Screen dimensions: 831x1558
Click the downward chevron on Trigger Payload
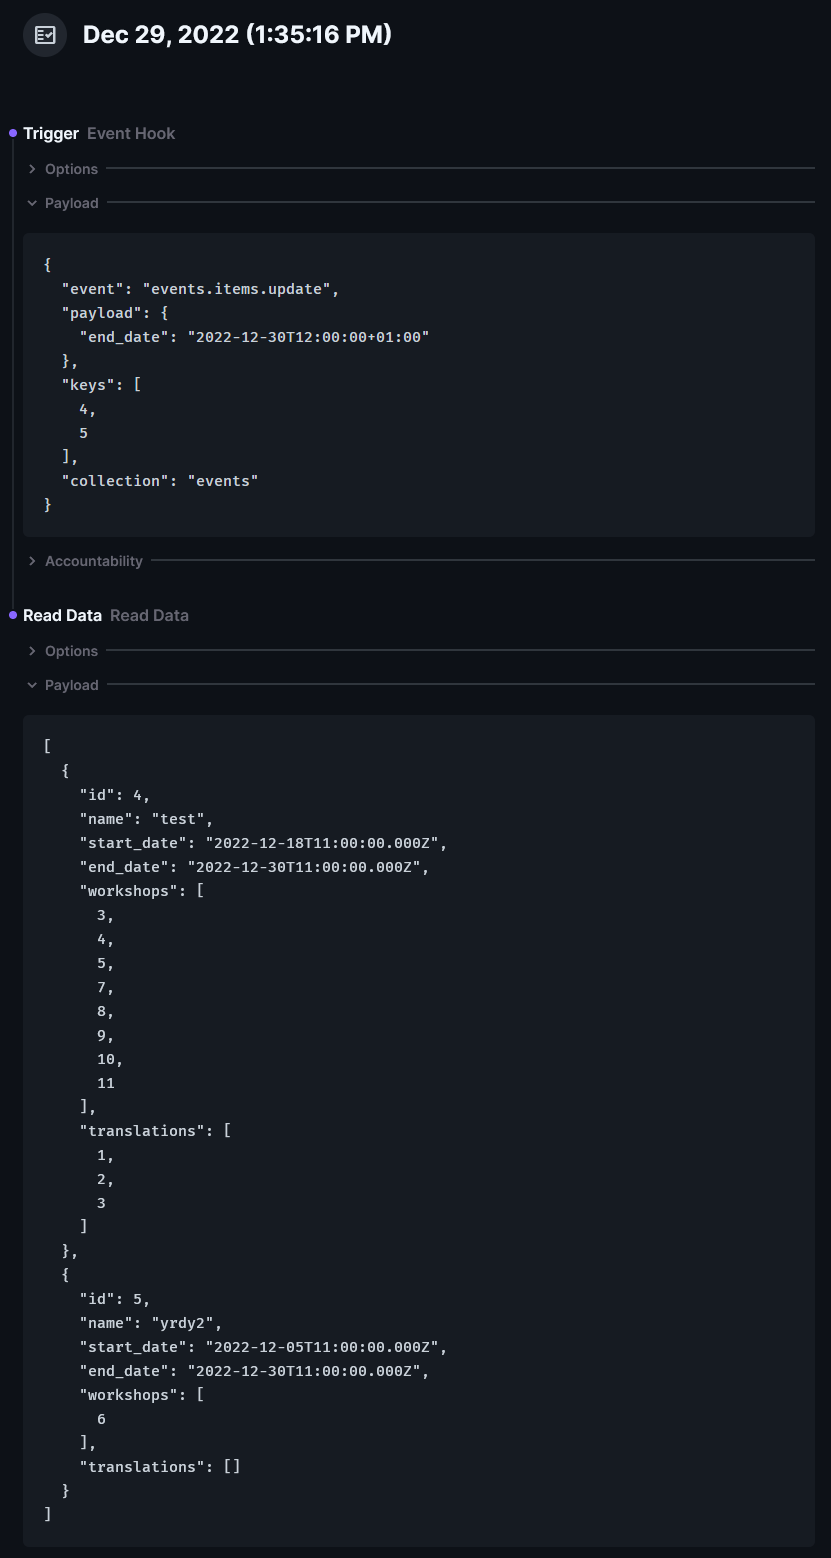click(31, 202)
